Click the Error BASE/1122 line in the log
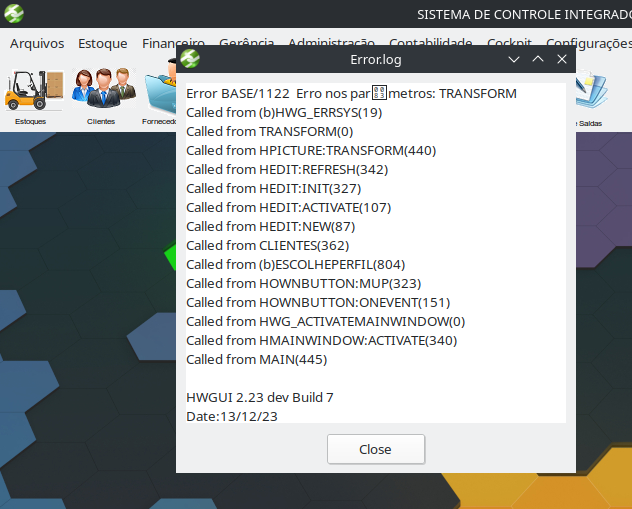Viewport: 632px width, 509px height. coord(351,93)
